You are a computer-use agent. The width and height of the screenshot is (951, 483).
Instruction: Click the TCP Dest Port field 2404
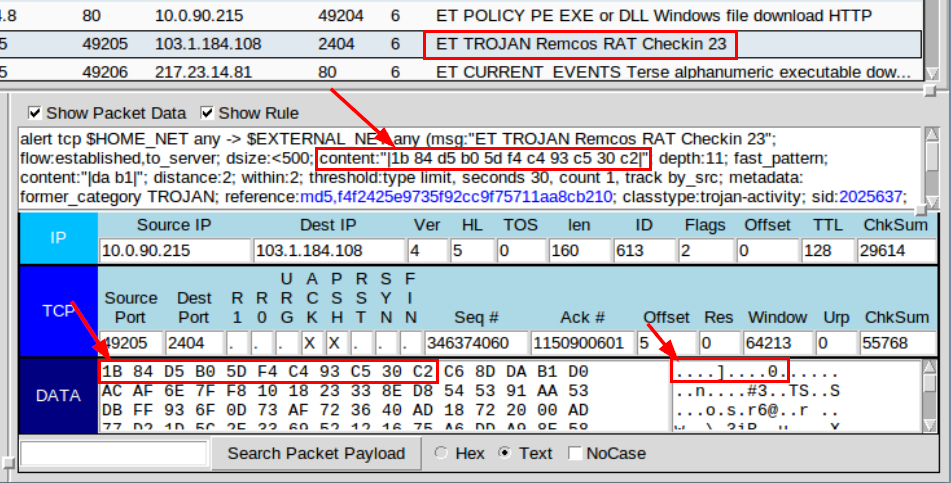194,343
